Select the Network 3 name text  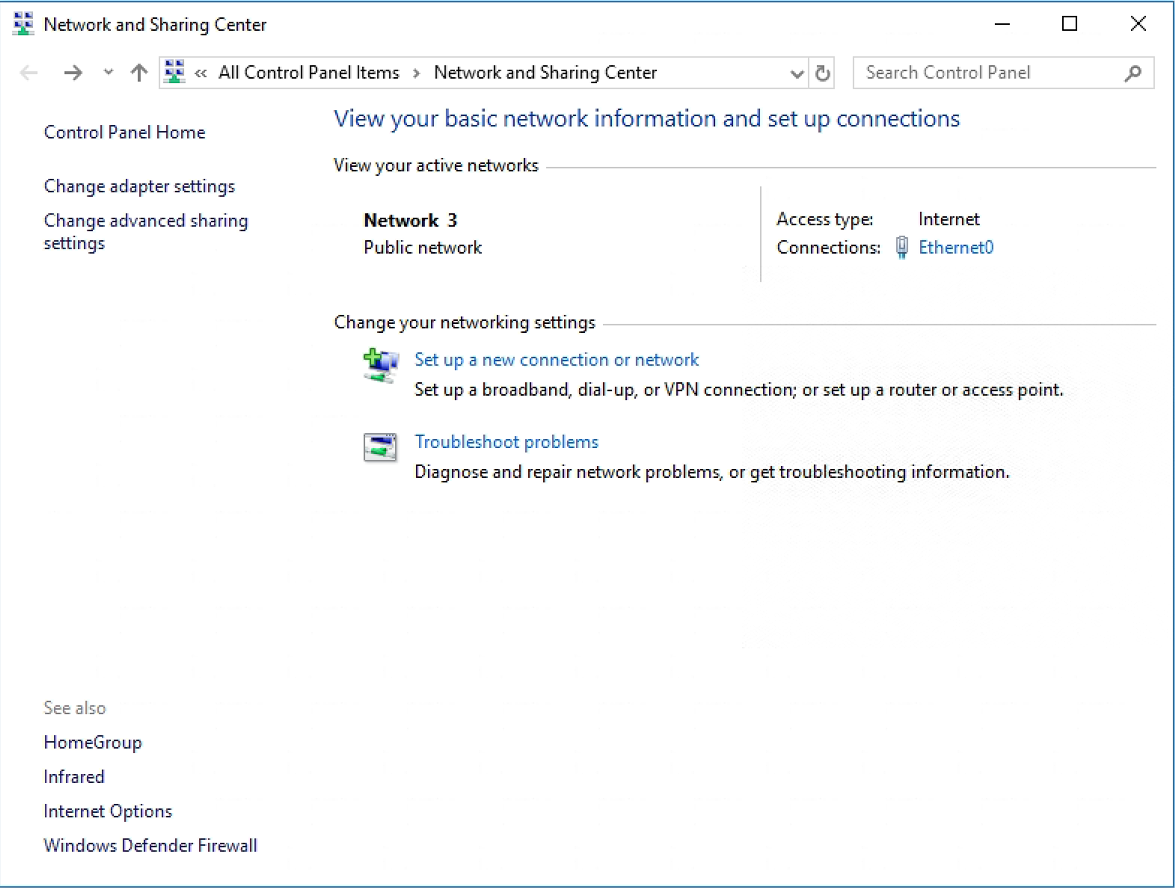(411, 220)
